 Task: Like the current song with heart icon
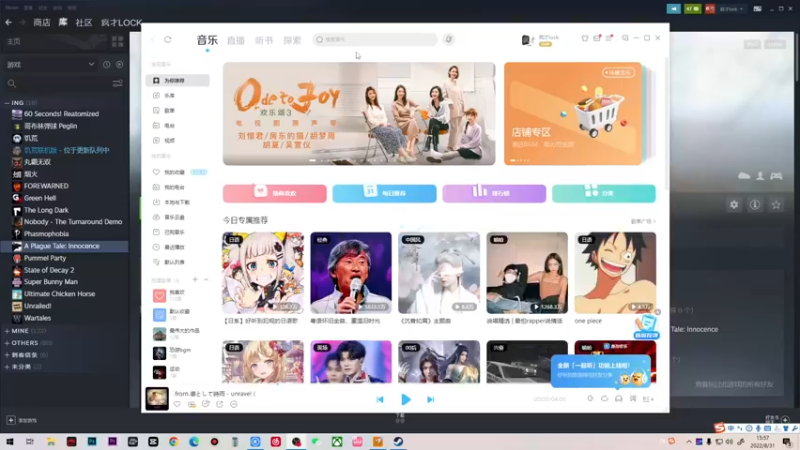[x=177, y=404]
